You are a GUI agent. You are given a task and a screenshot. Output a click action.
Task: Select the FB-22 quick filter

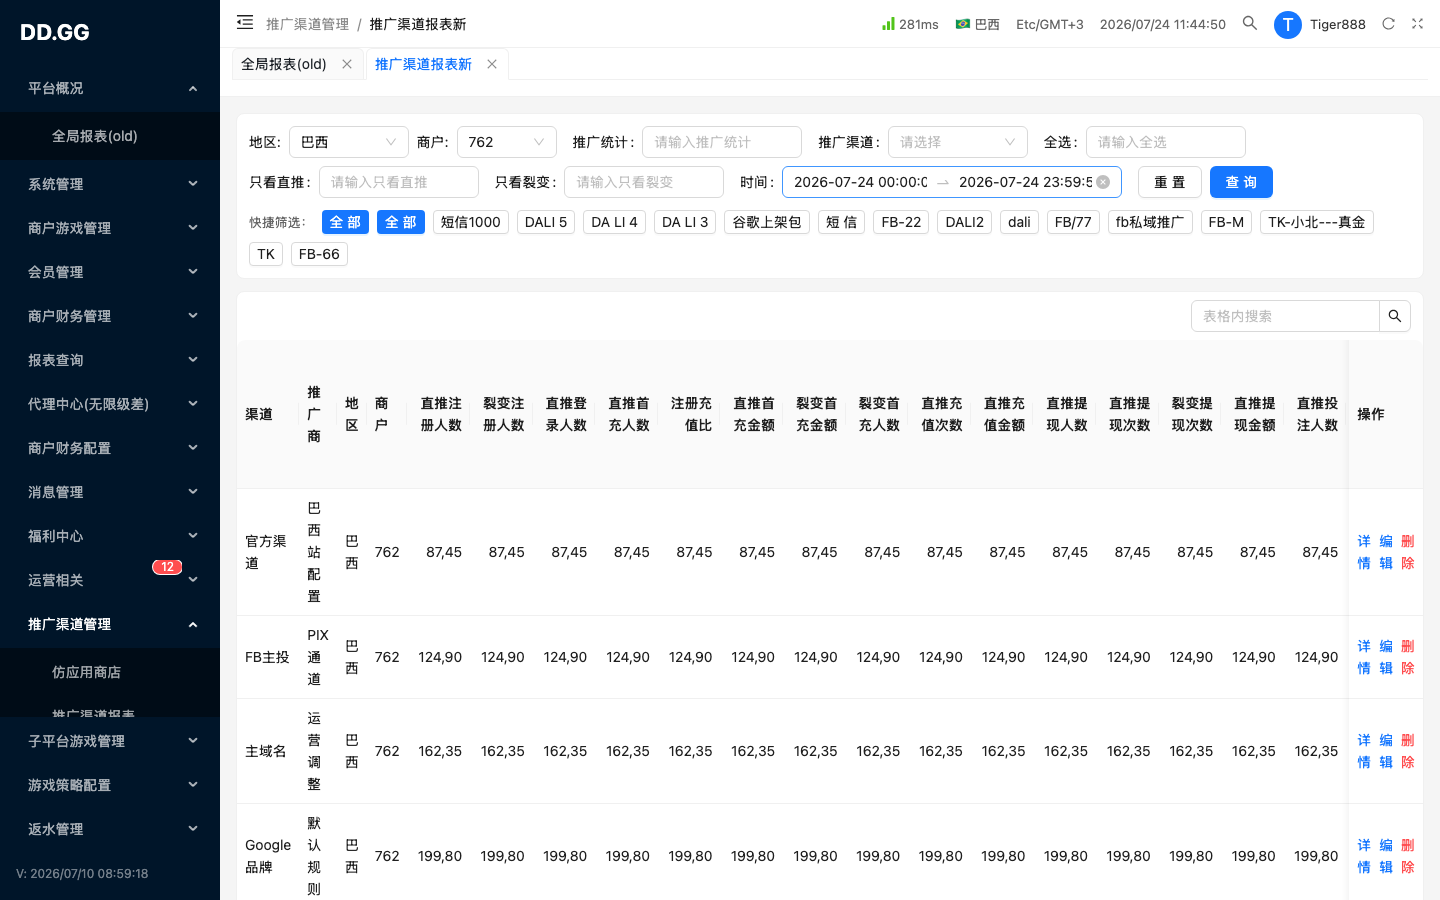(x=901, y=222)
